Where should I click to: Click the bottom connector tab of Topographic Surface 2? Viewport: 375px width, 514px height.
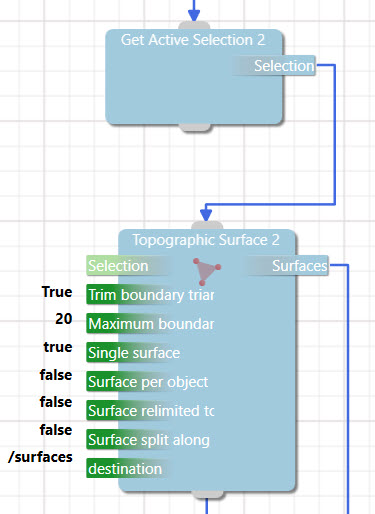[208, 494]
